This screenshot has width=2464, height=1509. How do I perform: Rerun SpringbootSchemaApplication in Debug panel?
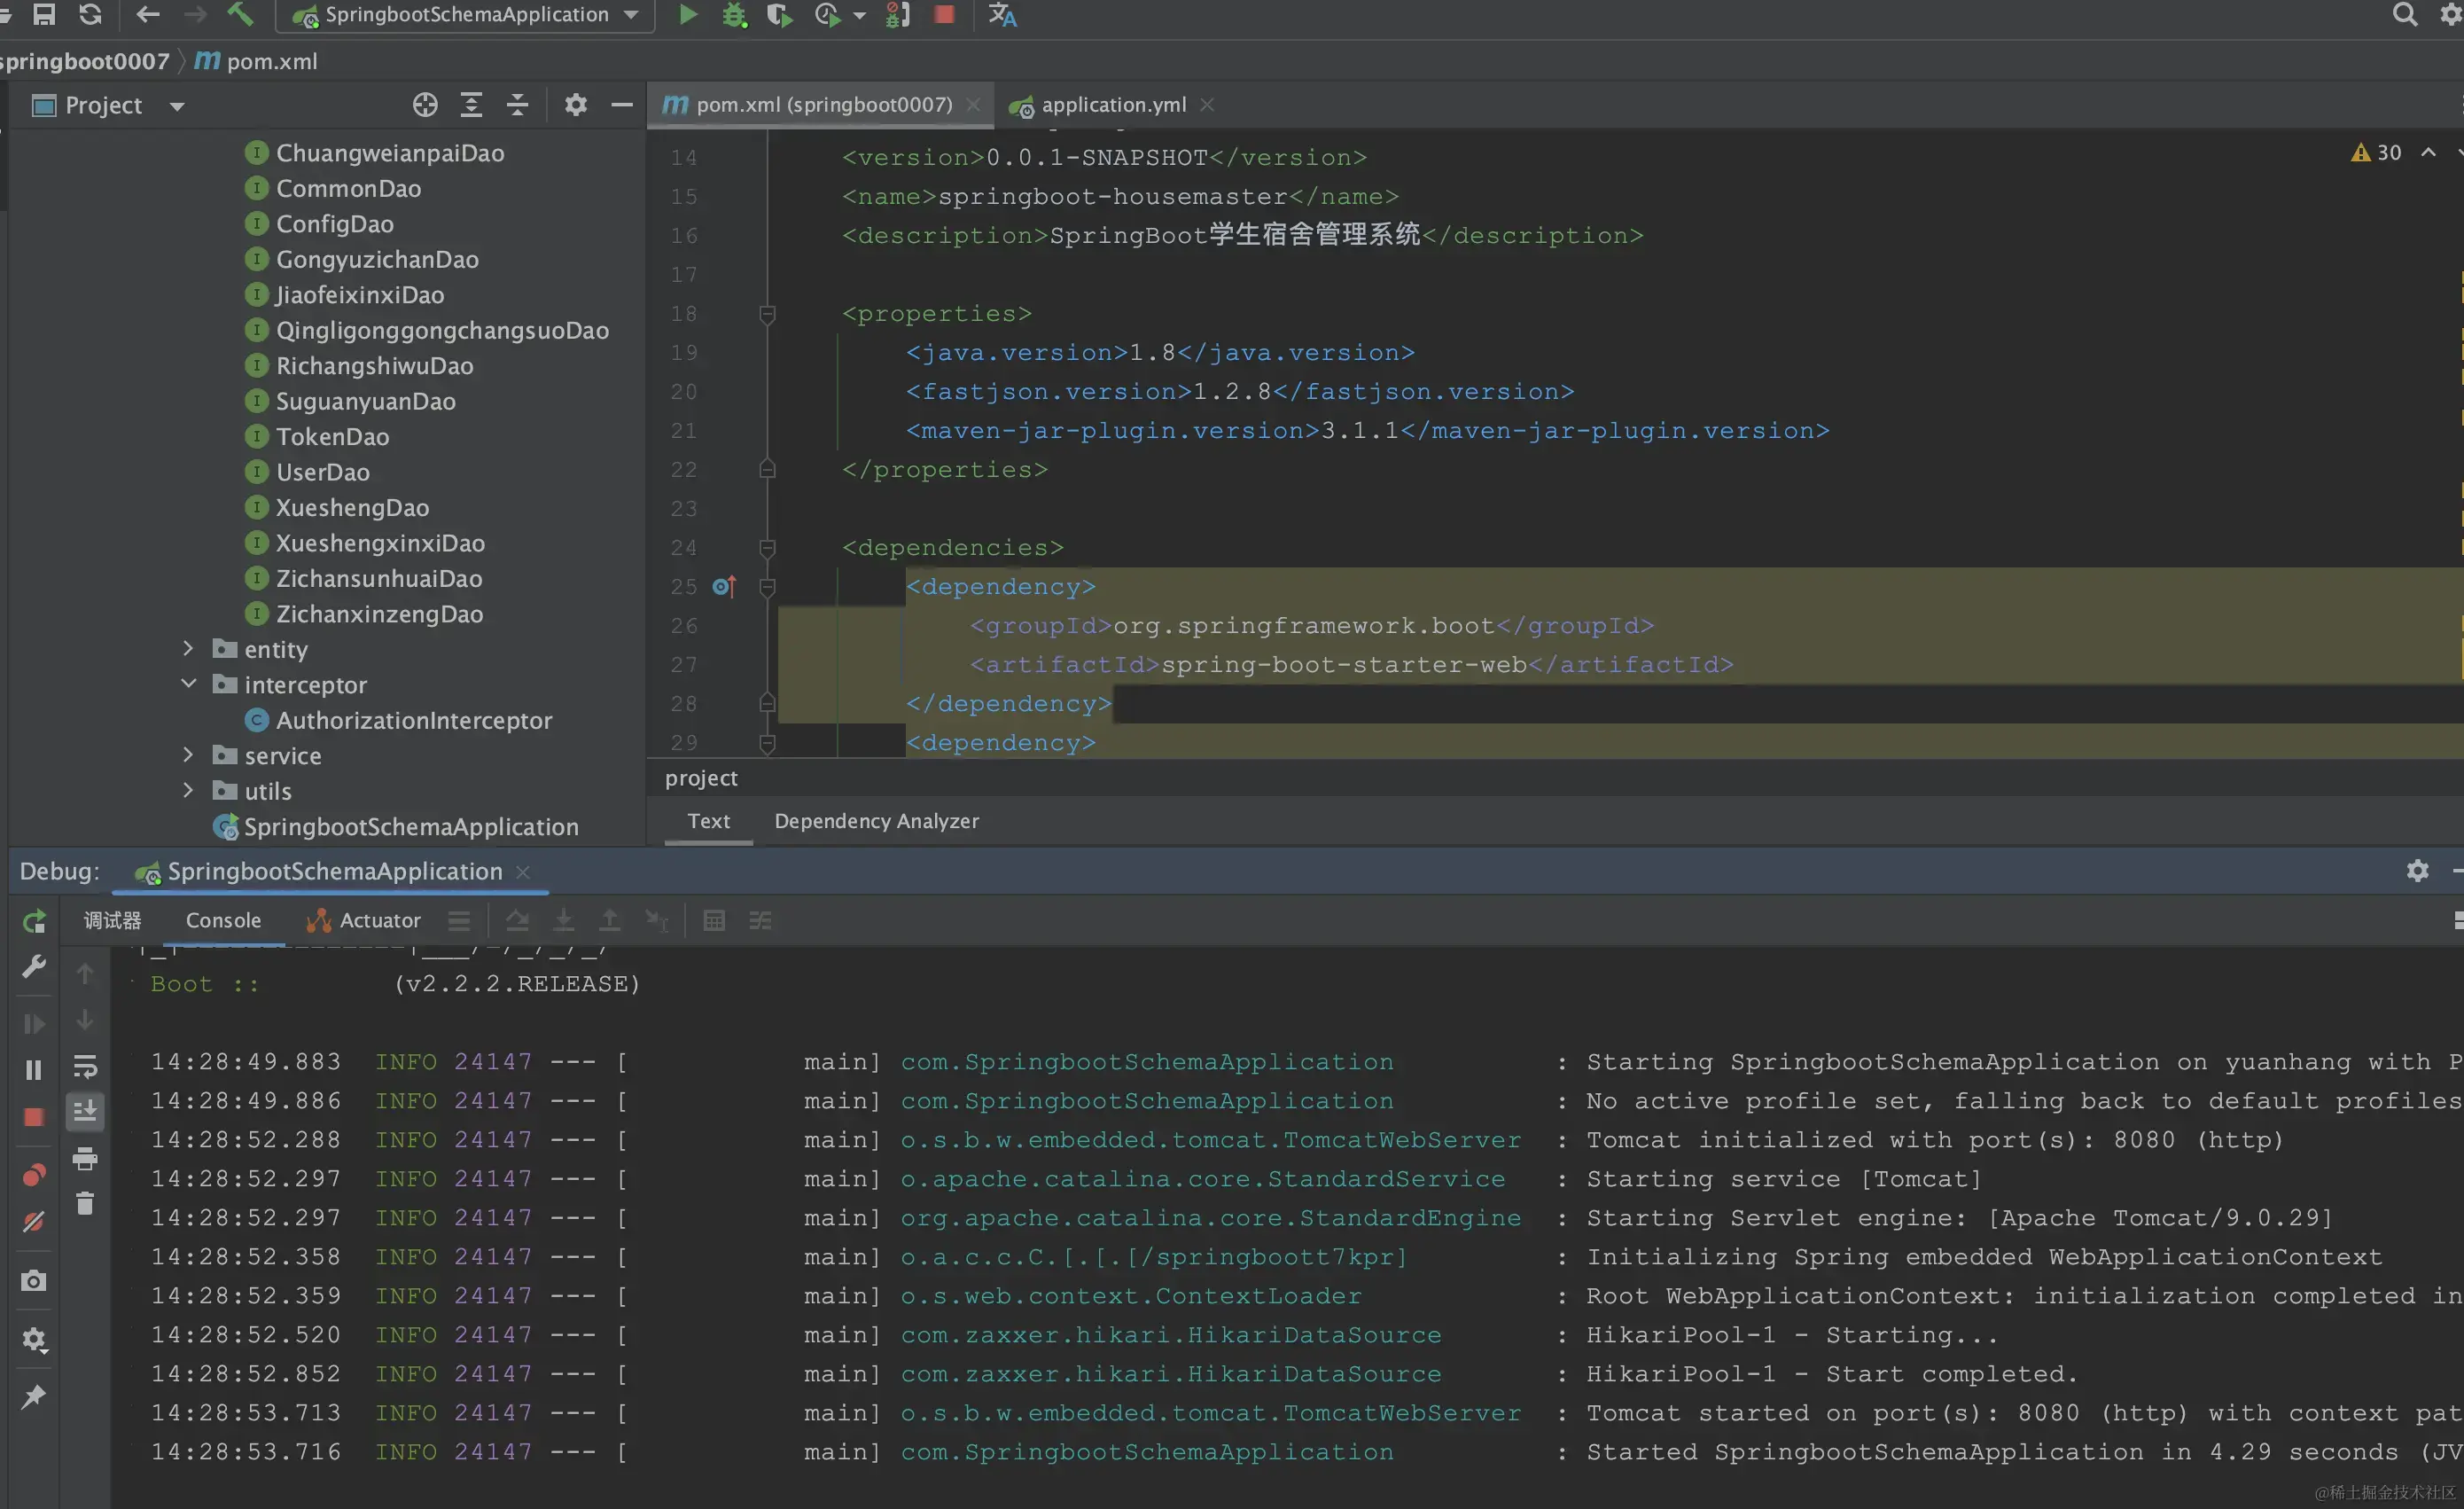(x=34, y=921)
